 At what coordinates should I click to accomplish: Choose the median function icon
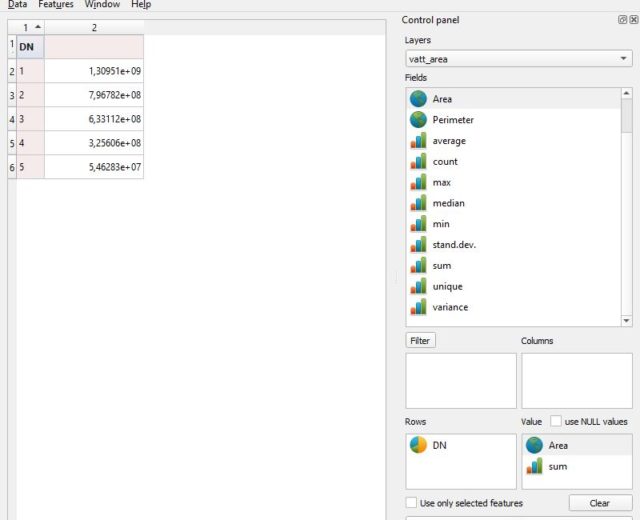click(x=418, y=203)
